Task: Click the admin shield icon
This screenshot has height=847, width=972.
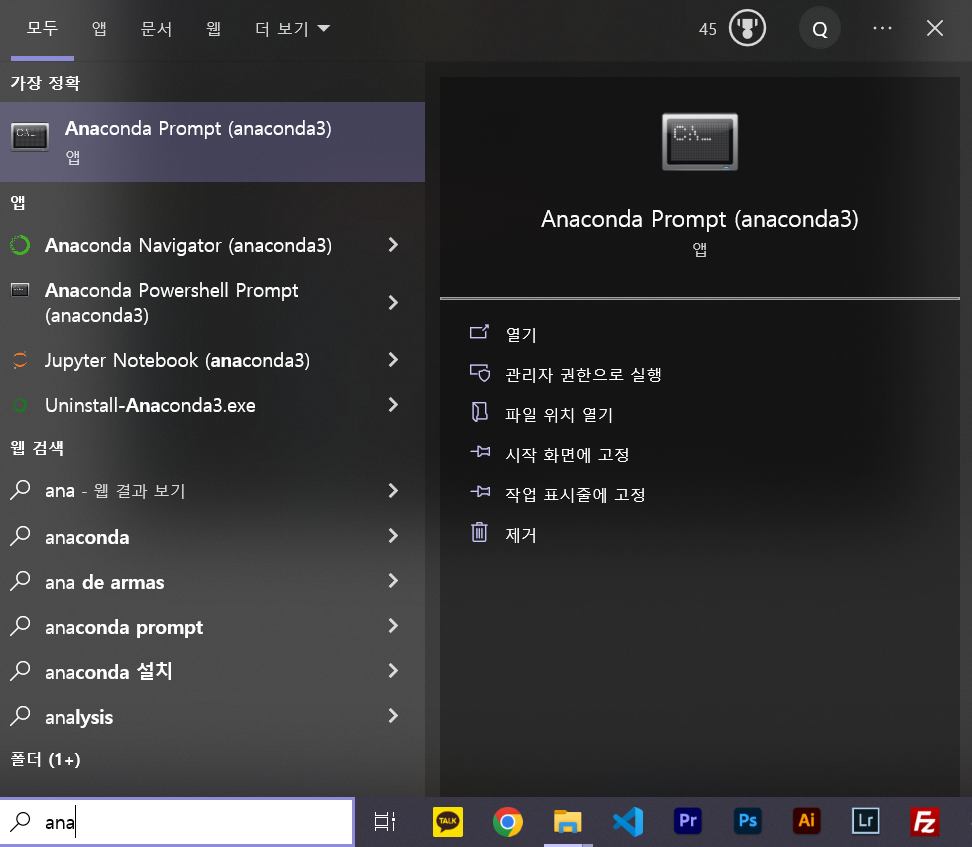Action: [479, 373]
